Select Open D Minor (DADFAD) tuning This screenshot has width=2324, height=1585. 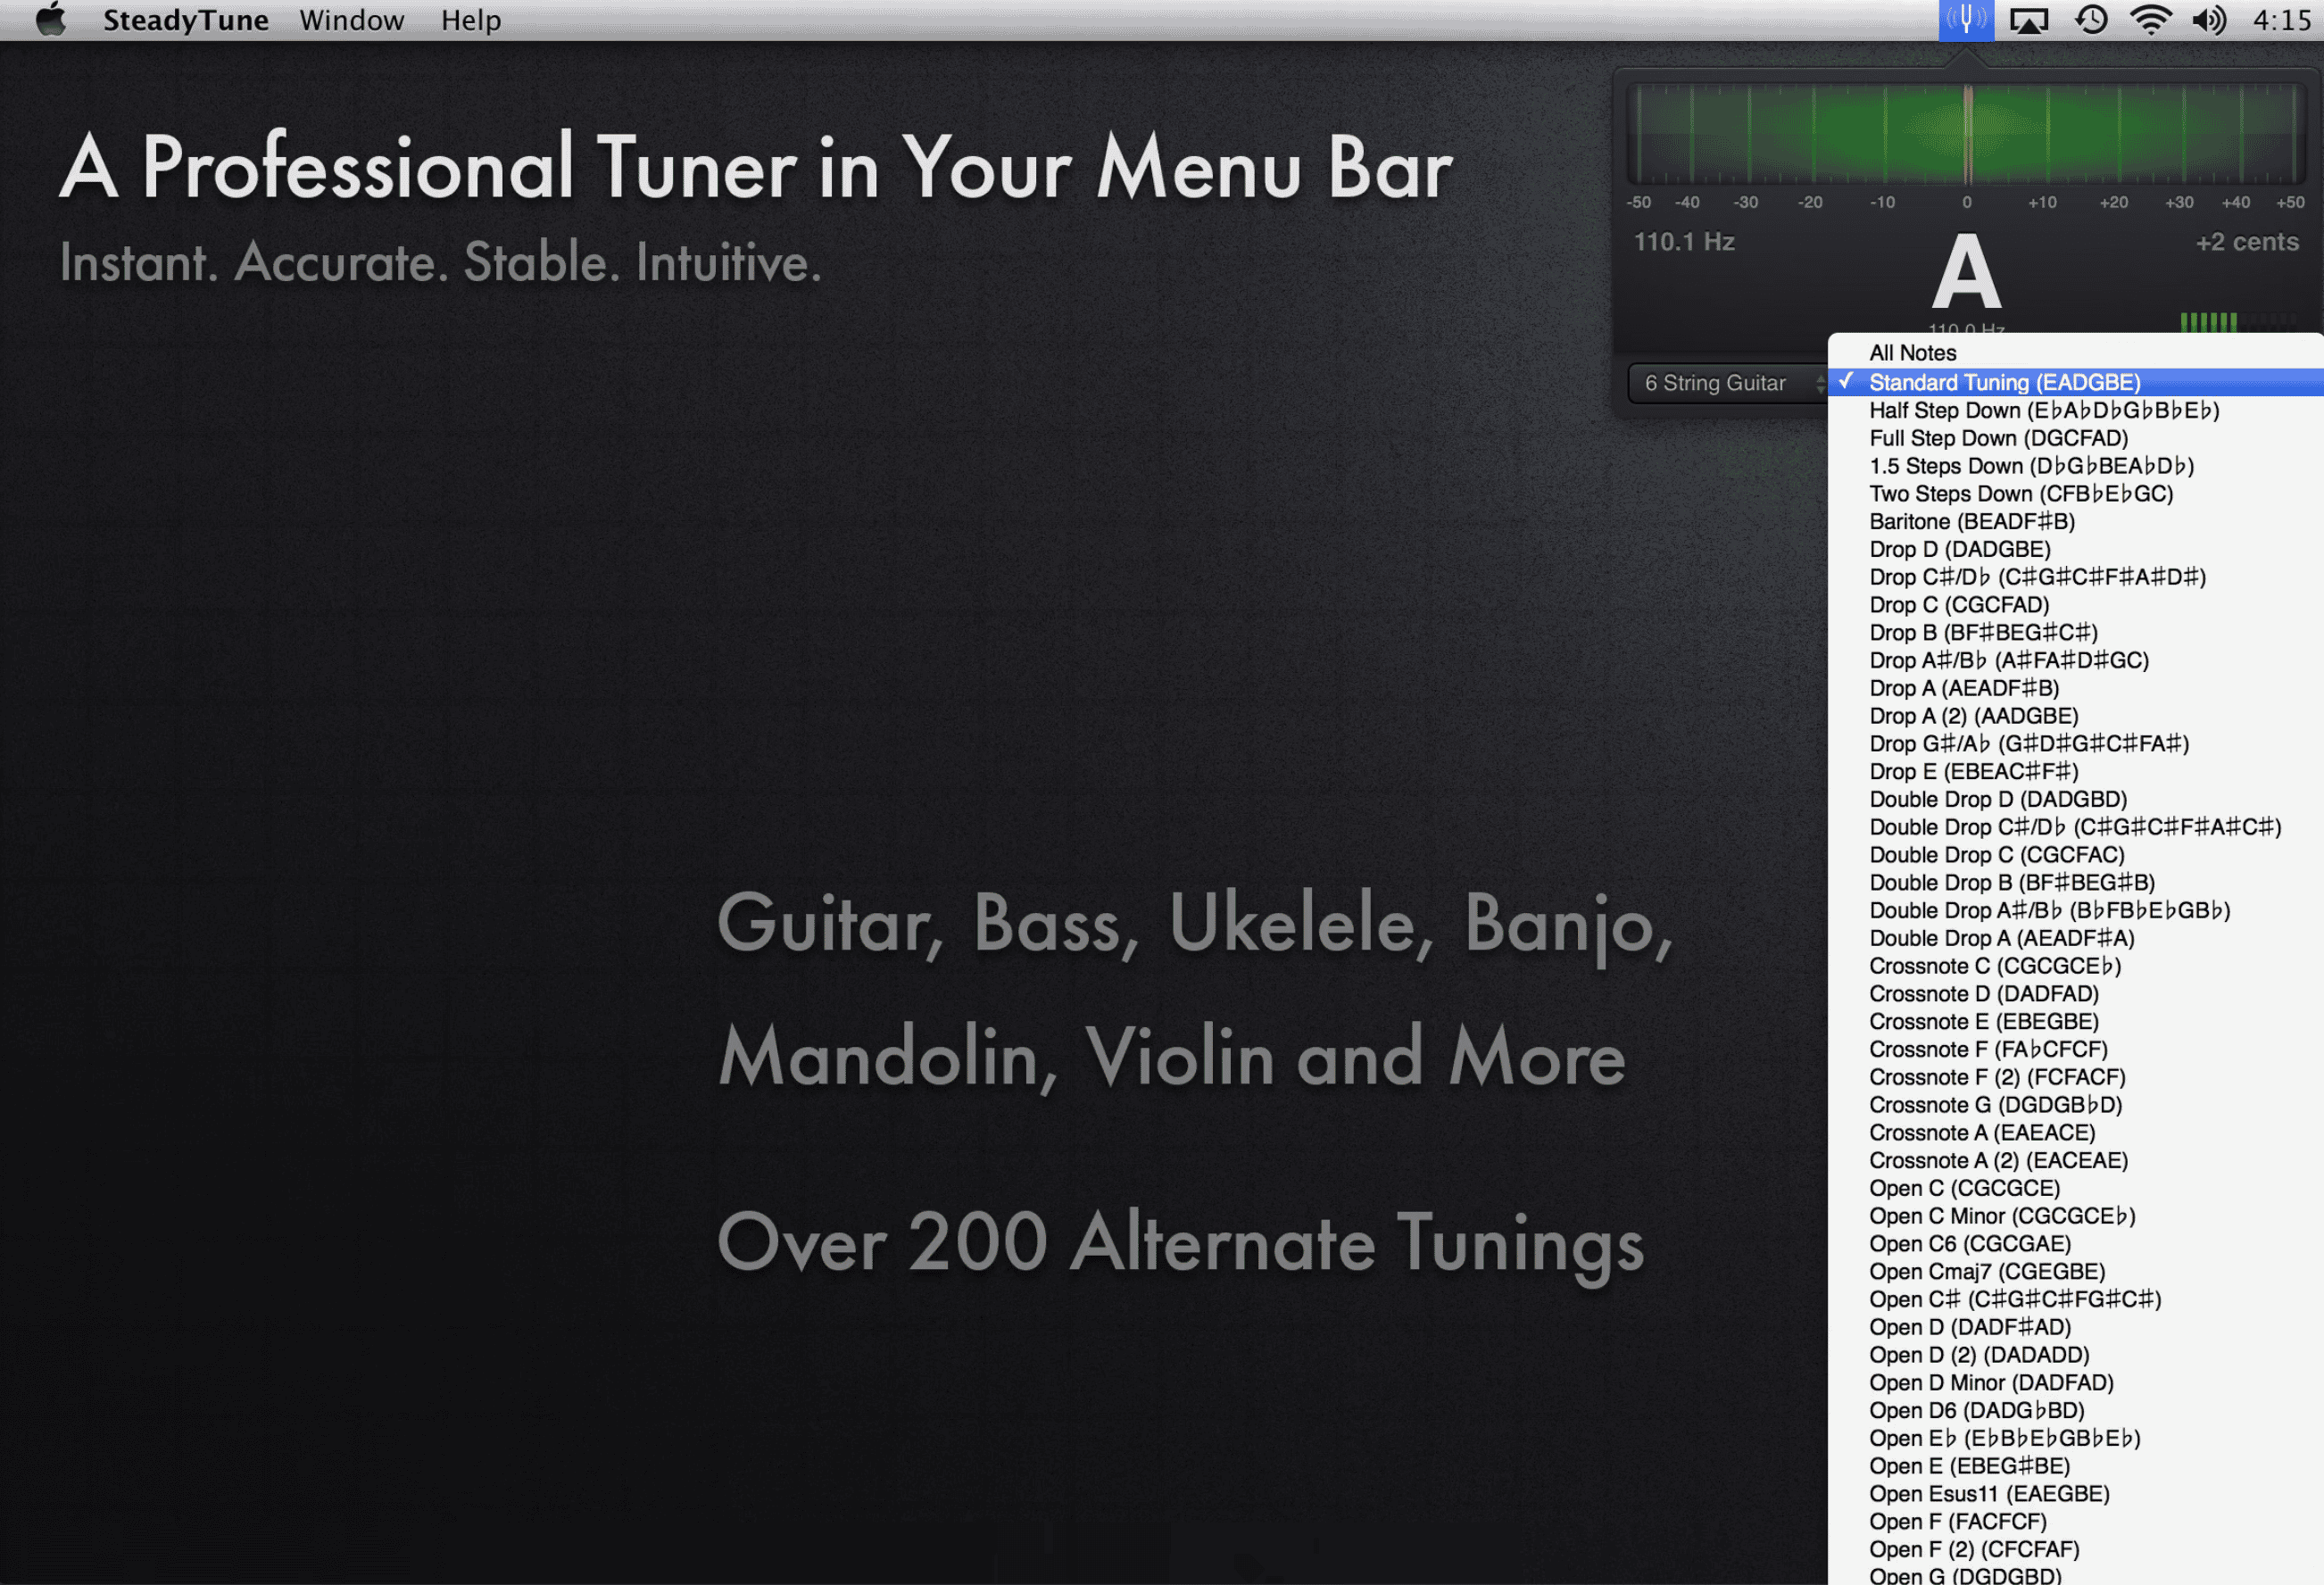coord(1990,1382)
